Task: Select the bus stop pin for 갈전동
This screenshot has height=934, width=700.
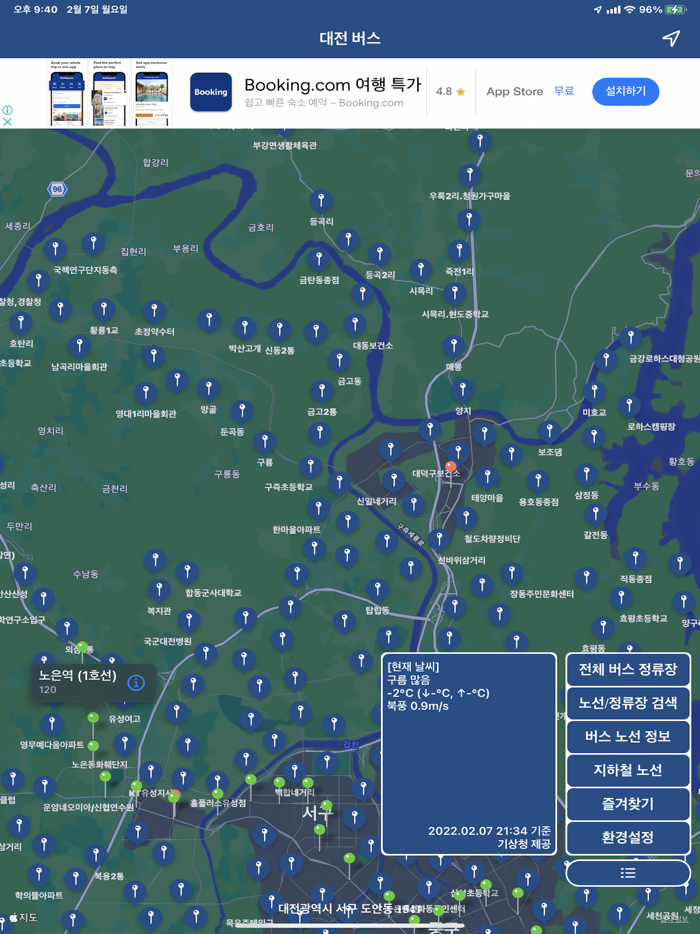Action: click(595, 515)
